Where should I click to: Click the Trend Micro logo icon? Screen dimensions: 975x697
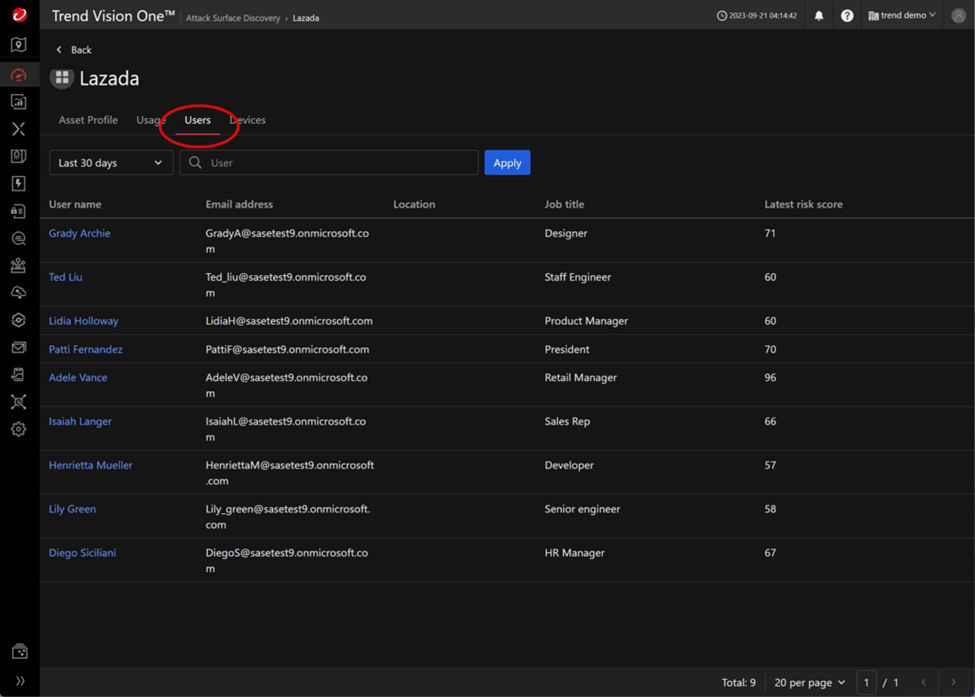click(19, 14)
